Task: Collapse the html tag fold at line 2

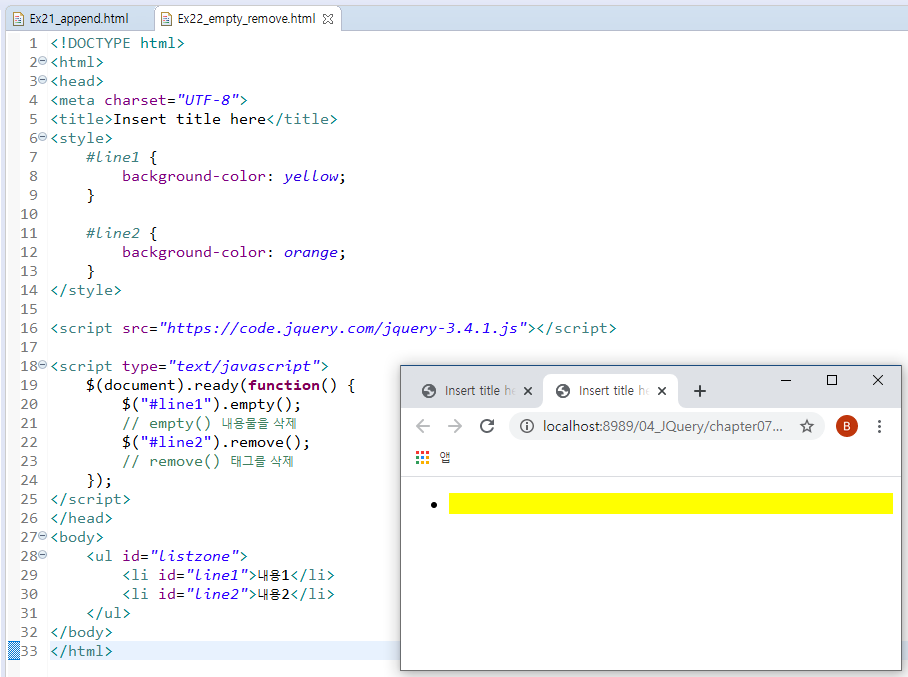Action: pyautogui.click(x=42, y=61)
